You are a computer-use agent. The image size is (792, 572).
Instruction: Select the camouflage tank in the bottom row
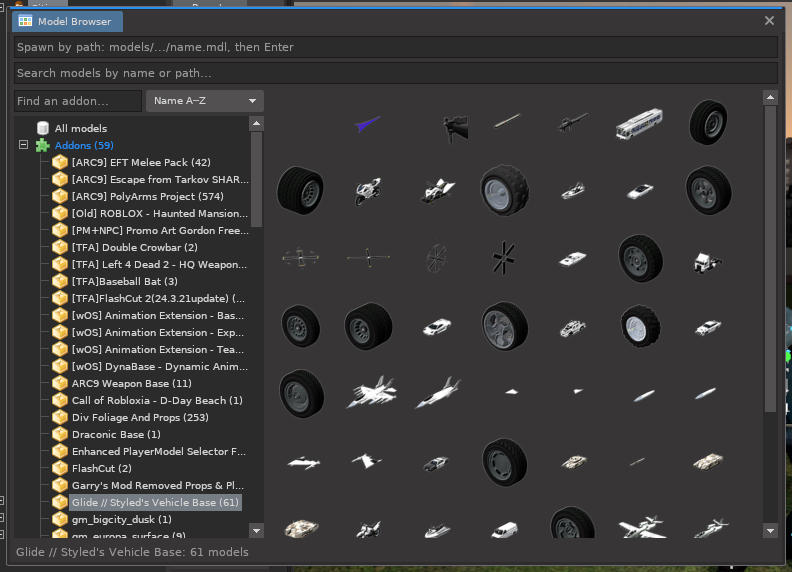click(302, 528)
